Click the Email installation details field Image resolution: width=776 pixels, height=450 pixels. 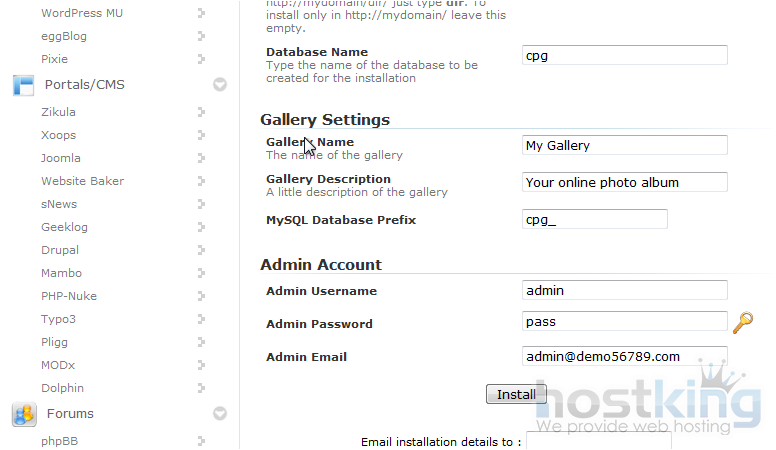point(598,441)
